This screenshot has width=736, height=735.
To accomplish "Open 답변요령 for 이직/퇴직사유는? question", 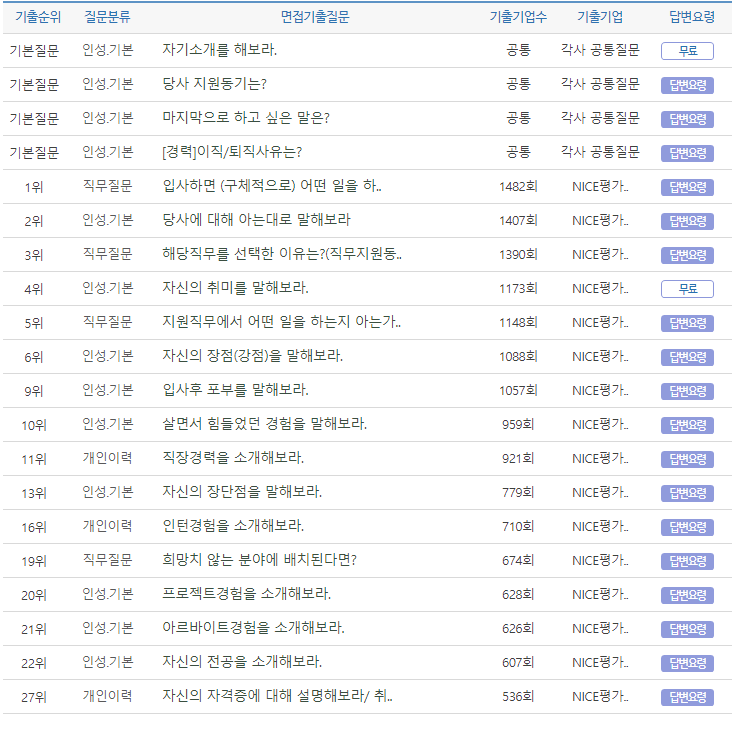I will 687,153.
